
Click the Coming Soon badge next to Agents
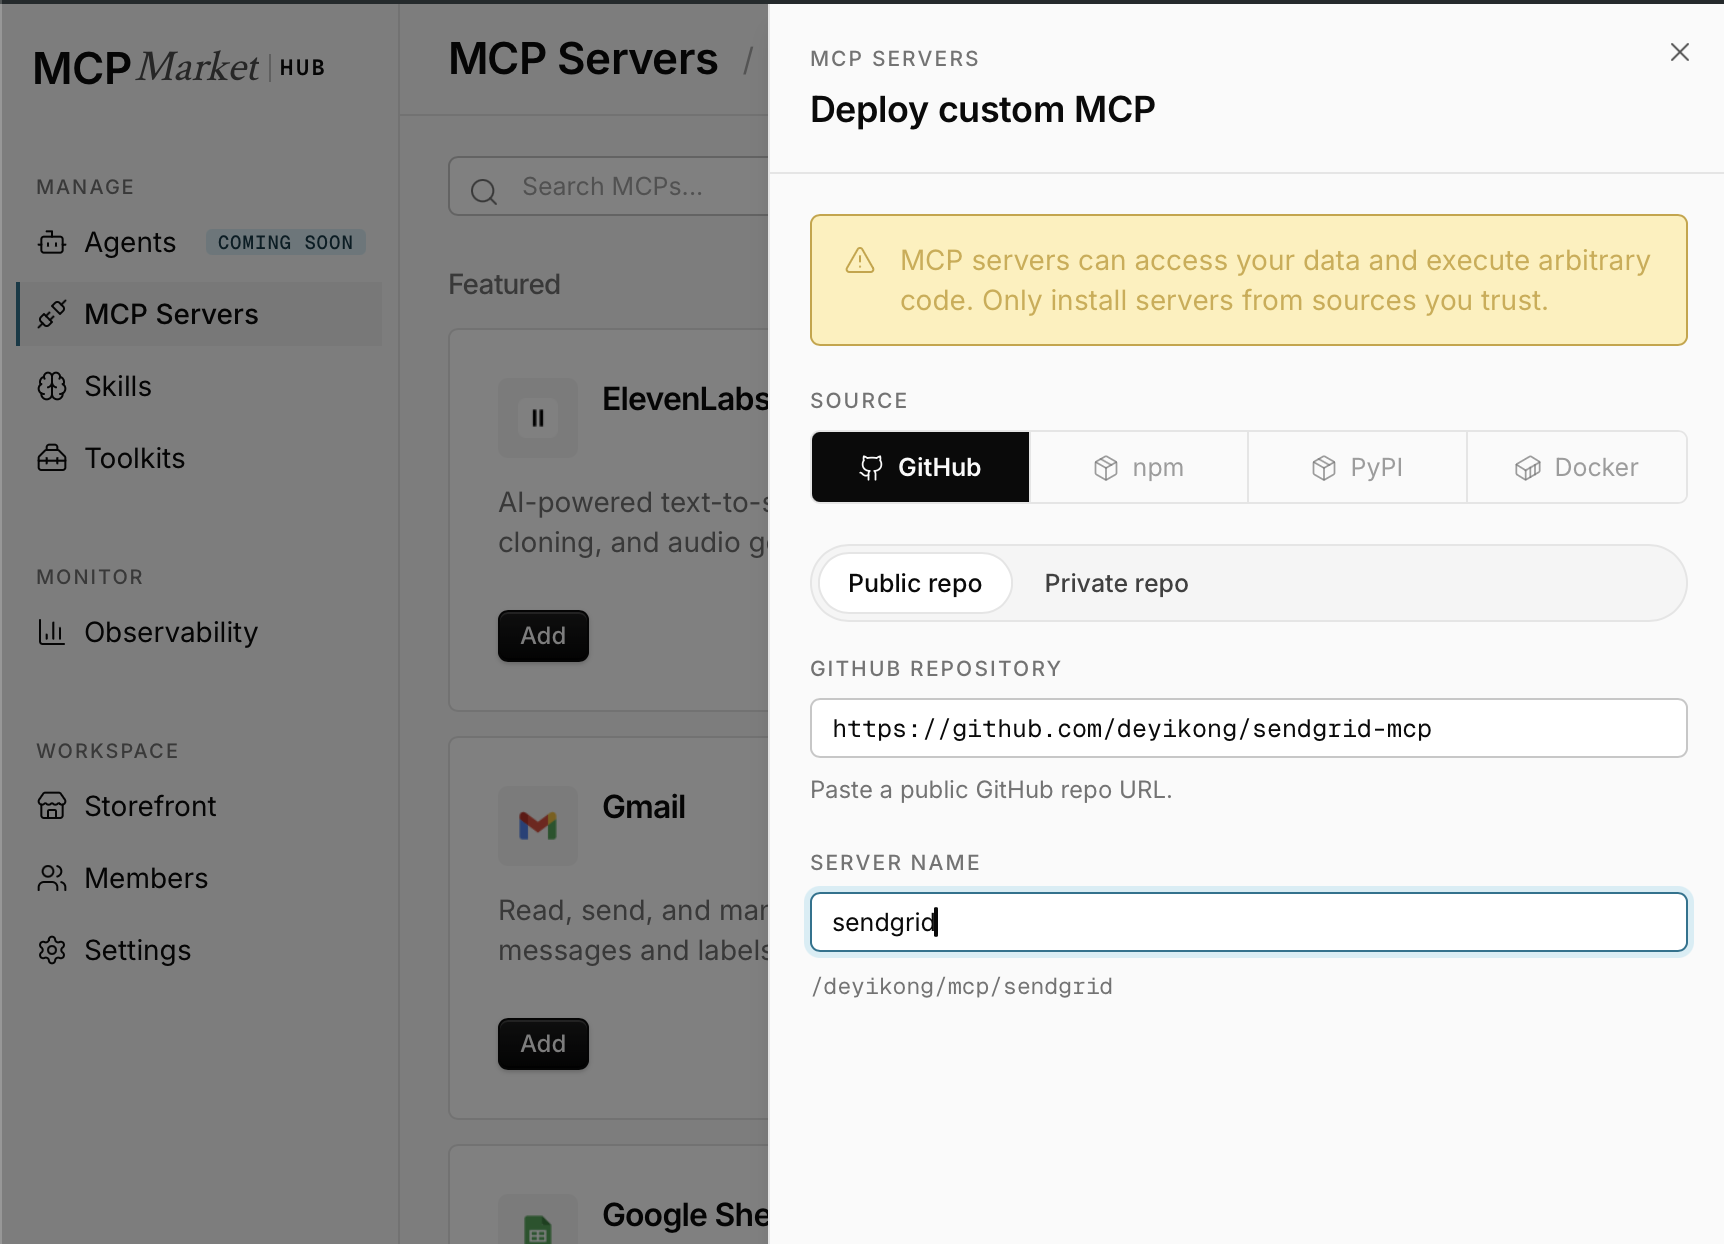click(x=285, y=242)
